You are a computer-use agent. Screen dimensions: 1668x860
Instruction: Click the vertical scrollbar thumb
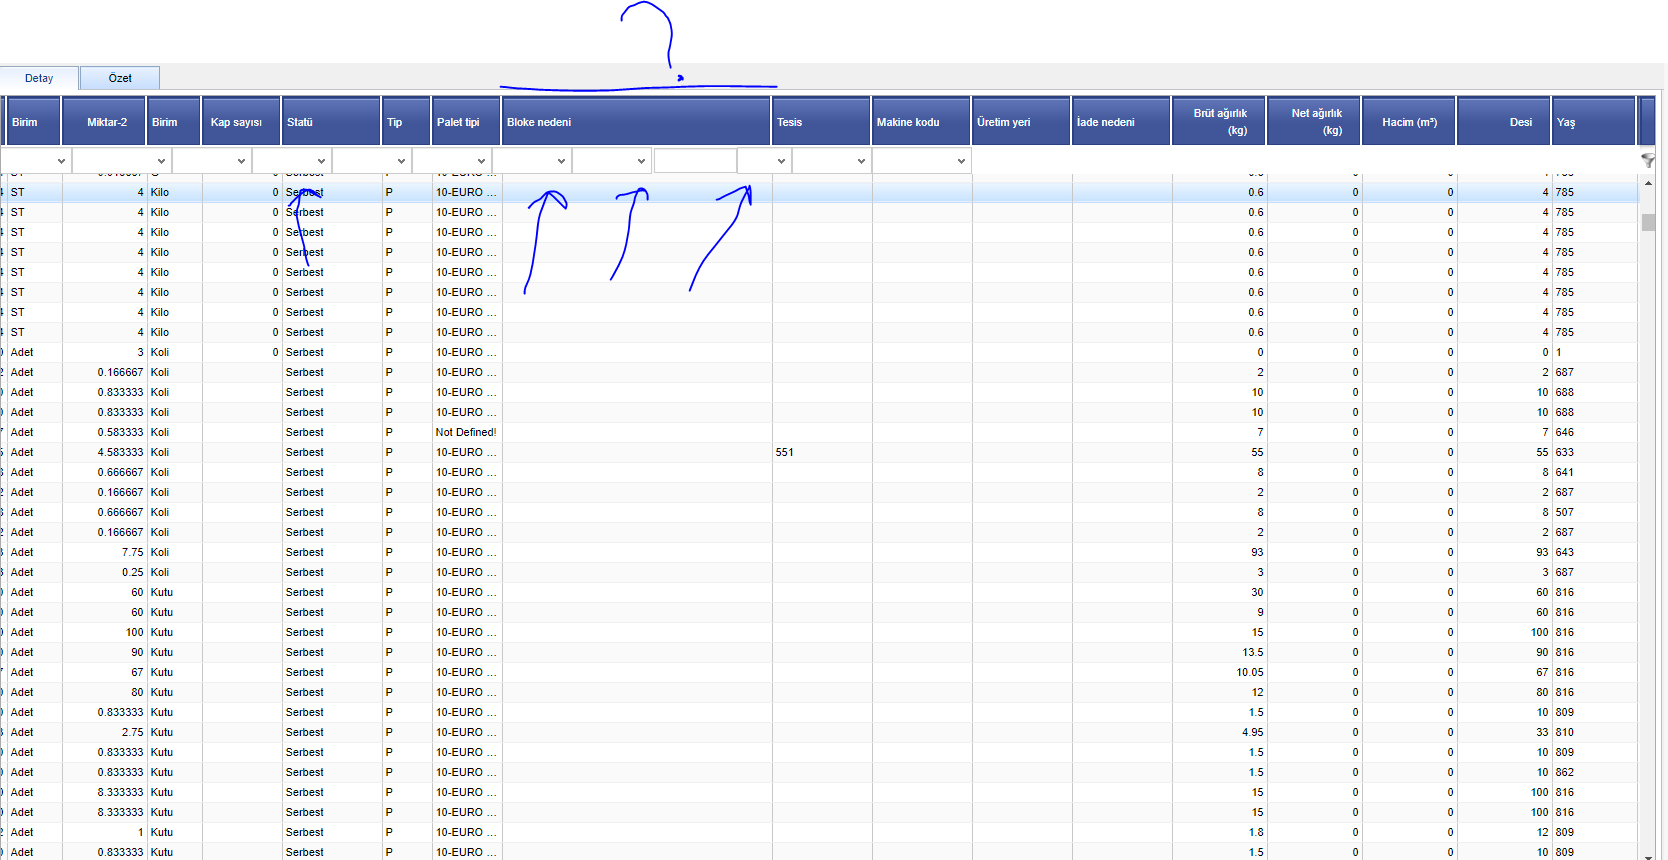click(x=1648, y=222)
